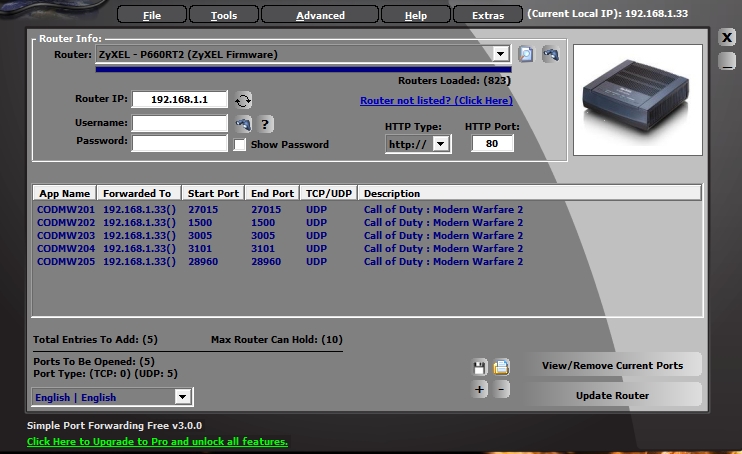Select the CODMW203 entry
This screenshot has width=742, height=454.
click(x=66, y=235)
